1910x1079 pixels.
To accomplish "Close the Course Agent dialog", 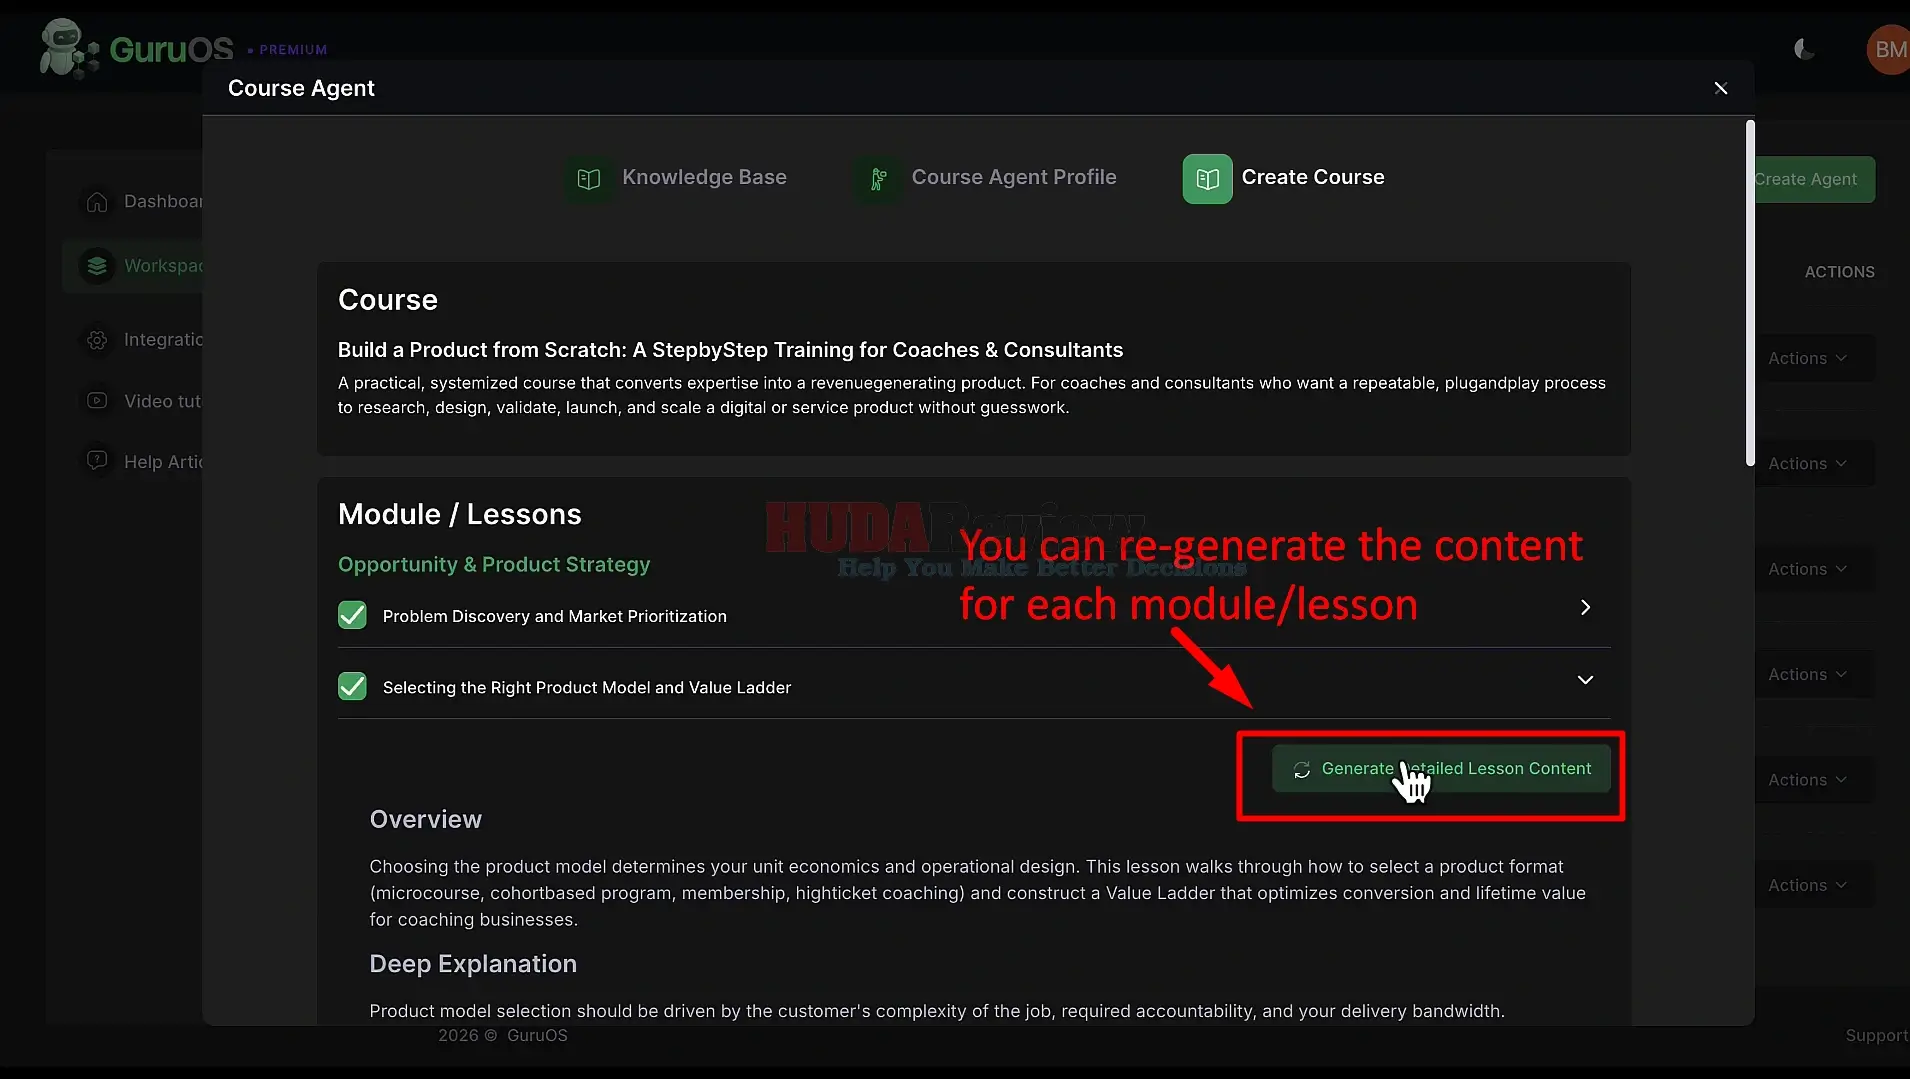I will pos(1720,88).
